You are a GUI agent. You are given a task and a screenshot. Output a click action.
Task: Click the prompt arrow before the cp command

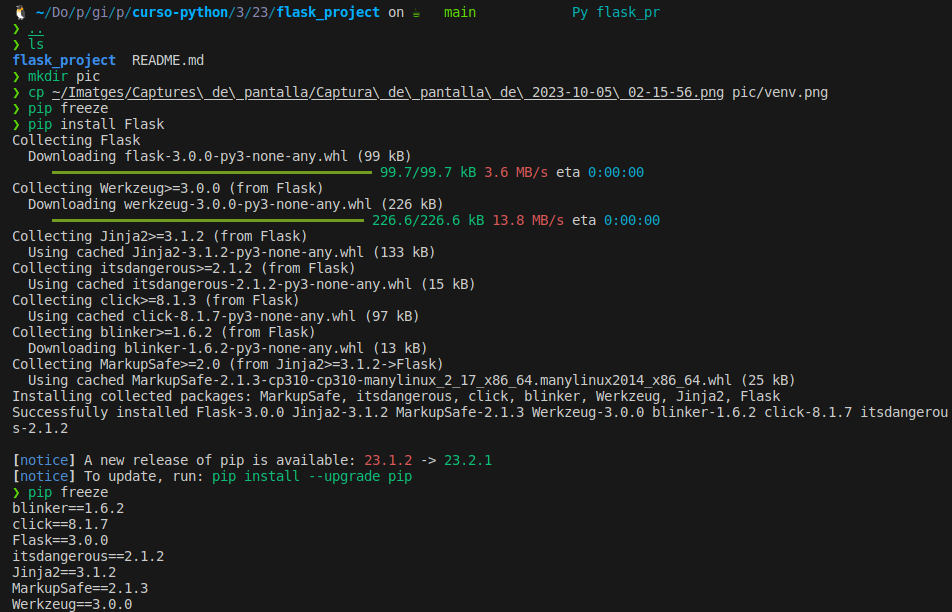[16, 93]
